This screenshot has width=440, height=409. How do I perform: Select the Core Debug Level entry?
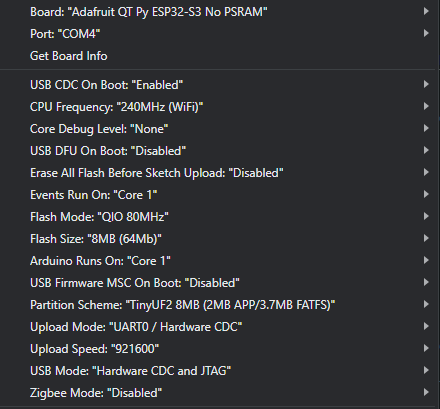point(218,129)
